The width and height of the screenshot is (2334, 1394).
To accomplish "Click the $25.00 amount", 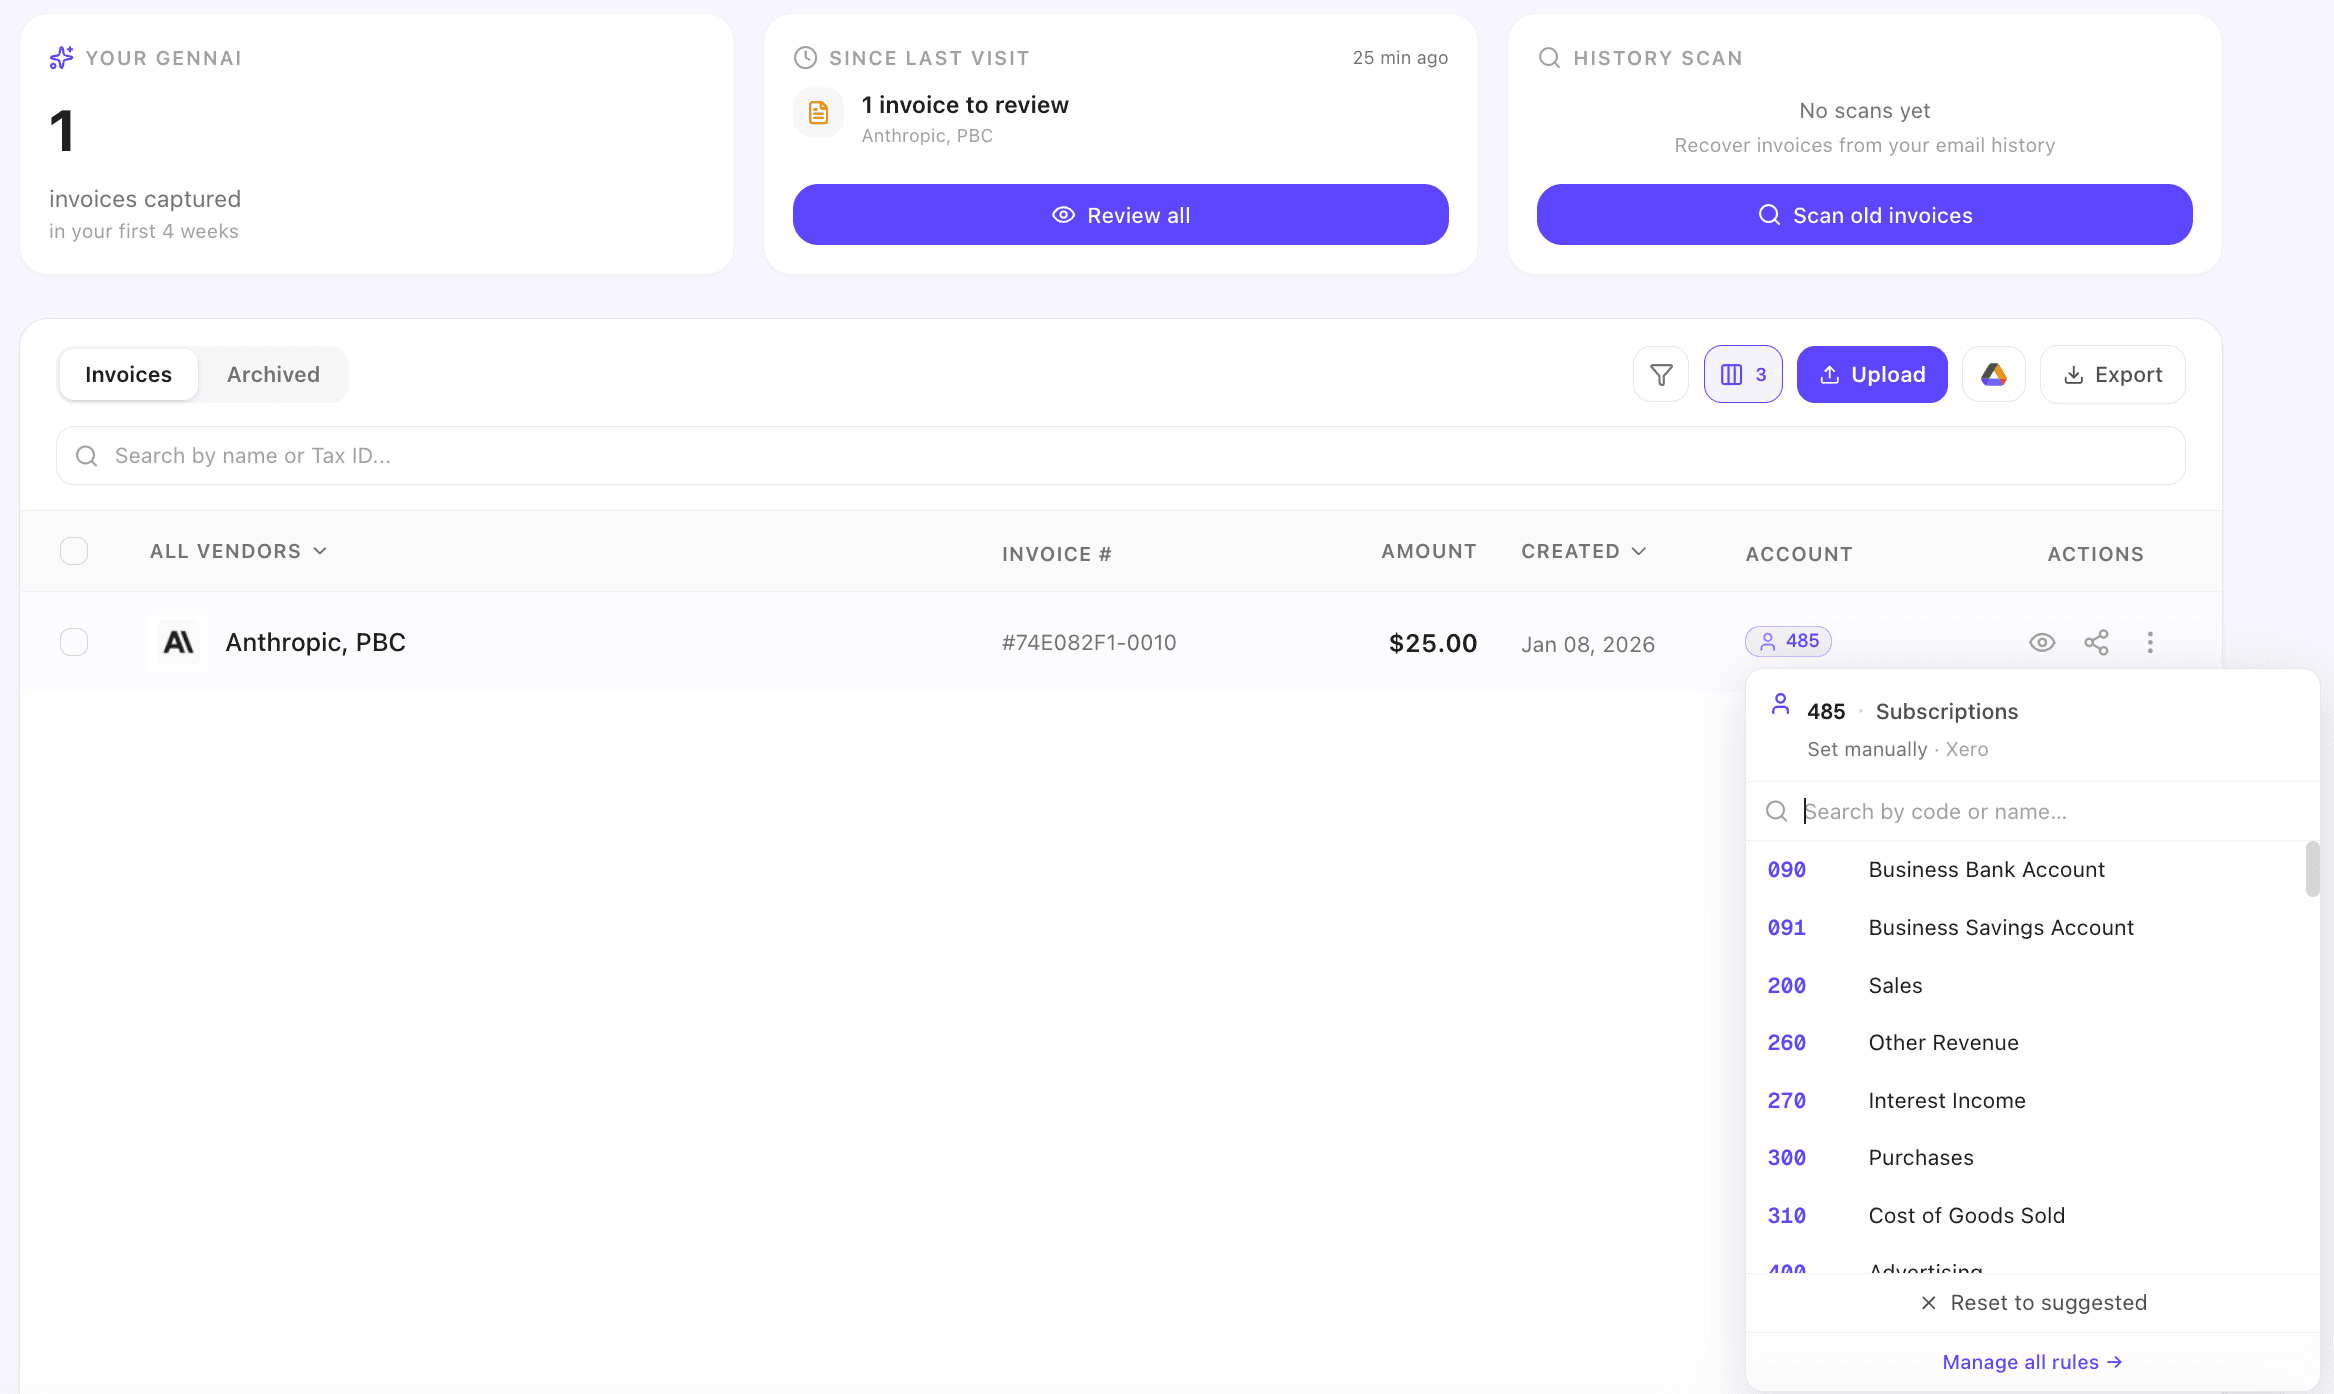I will pyautogui.click(x=1433, y=643).
